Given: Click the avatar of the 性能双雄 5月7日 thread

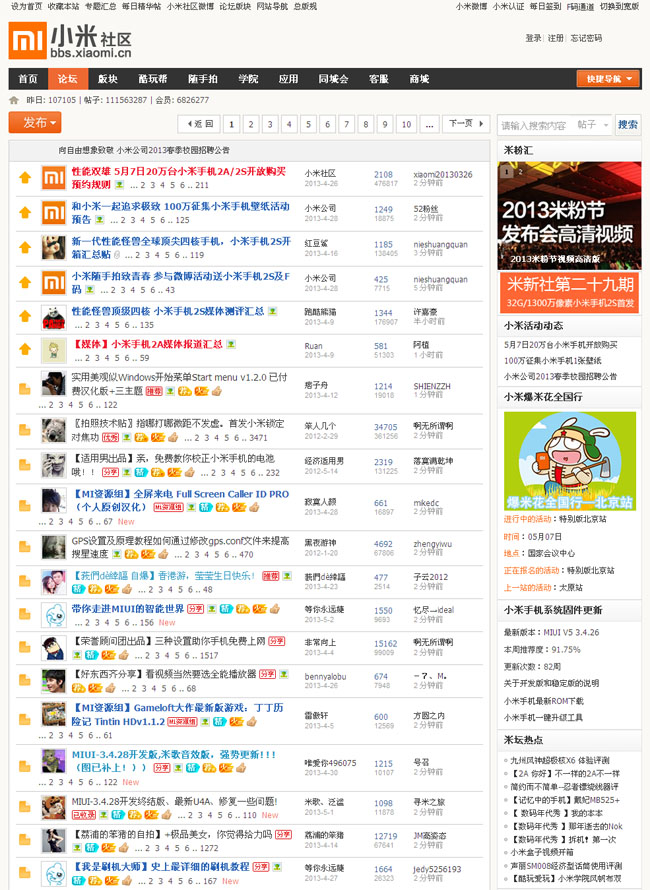Looking at the screenshot, I should [x=54, y=177].
